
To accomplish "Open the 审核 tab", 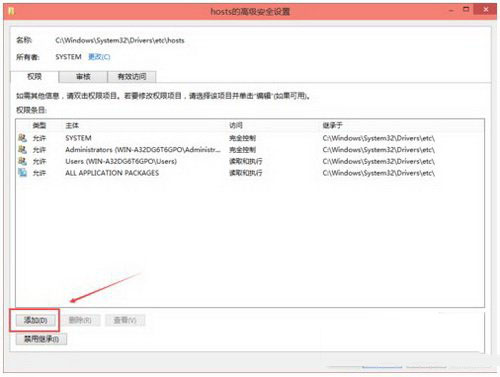I will 83,77.
